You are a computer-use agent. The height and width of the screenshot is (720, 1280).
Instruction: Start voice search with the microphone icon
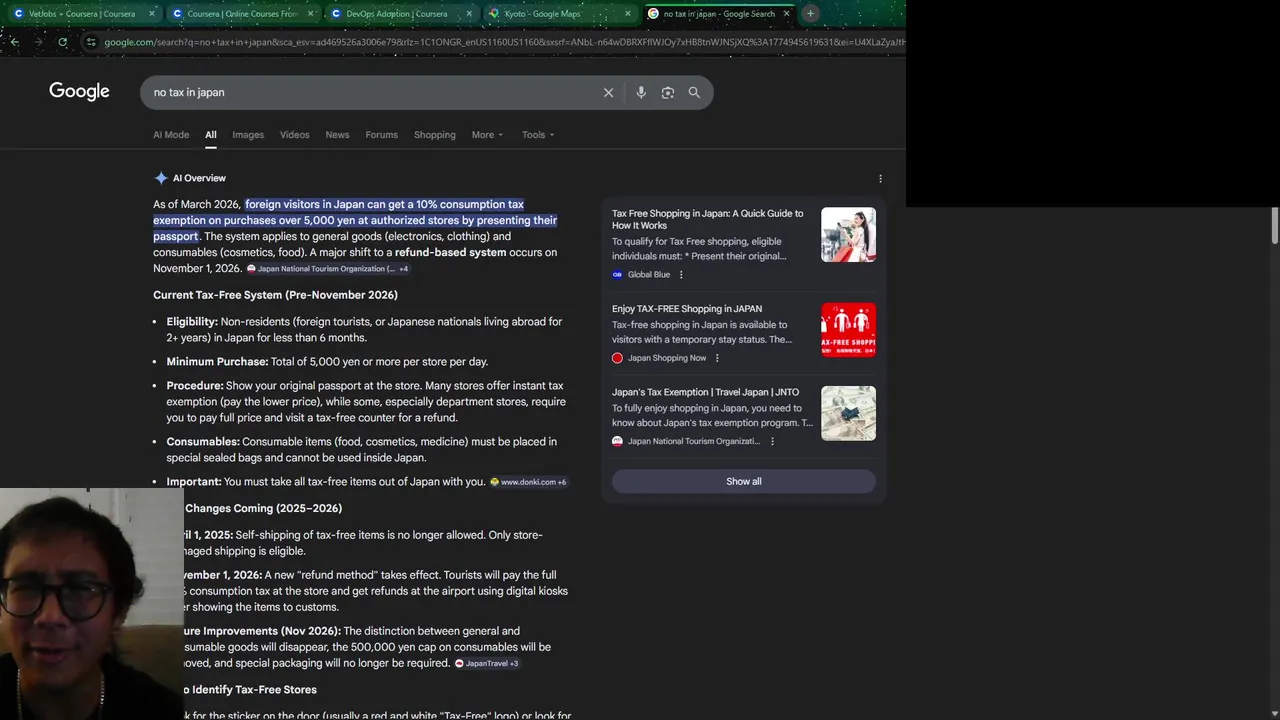tap(641, 92)
